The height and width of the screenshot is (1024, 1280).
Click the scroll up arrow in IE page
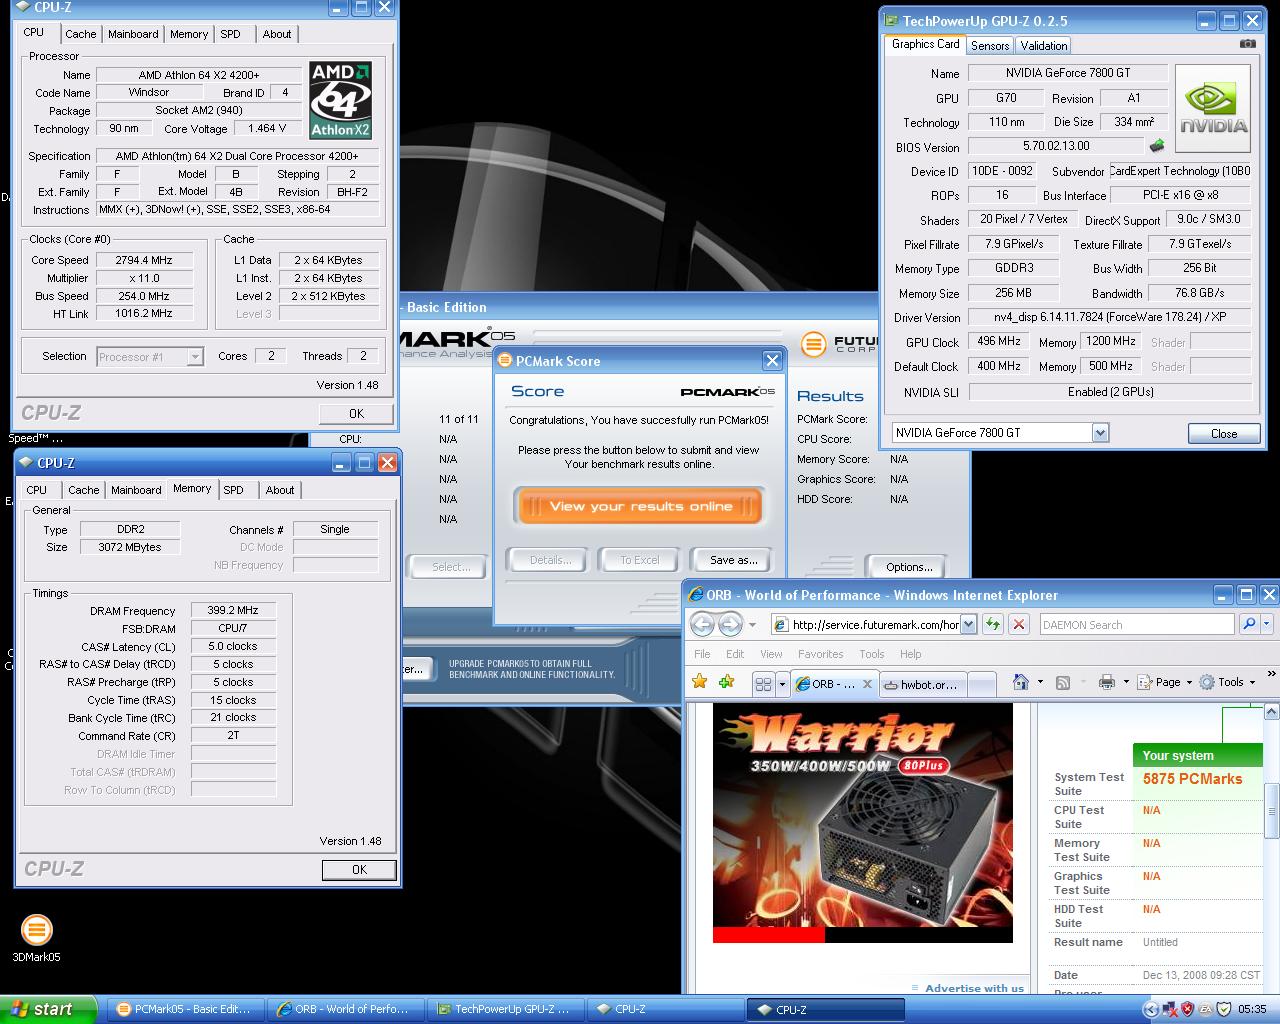click(1271, 712)
